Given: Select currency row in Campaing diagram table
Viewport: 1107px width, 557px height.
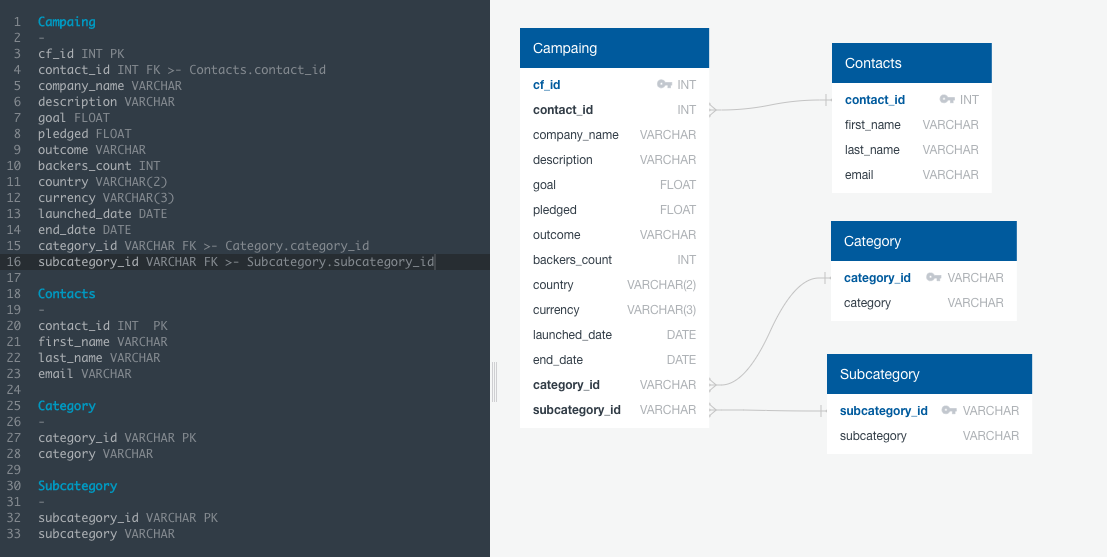Looking at the screenshot, I should (x=614, y=310).
